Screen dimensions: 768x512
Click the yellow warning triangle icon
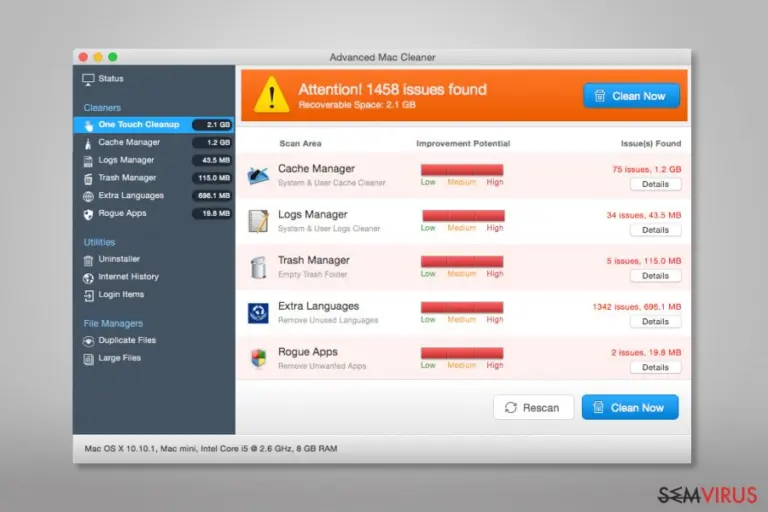(271, 95)
